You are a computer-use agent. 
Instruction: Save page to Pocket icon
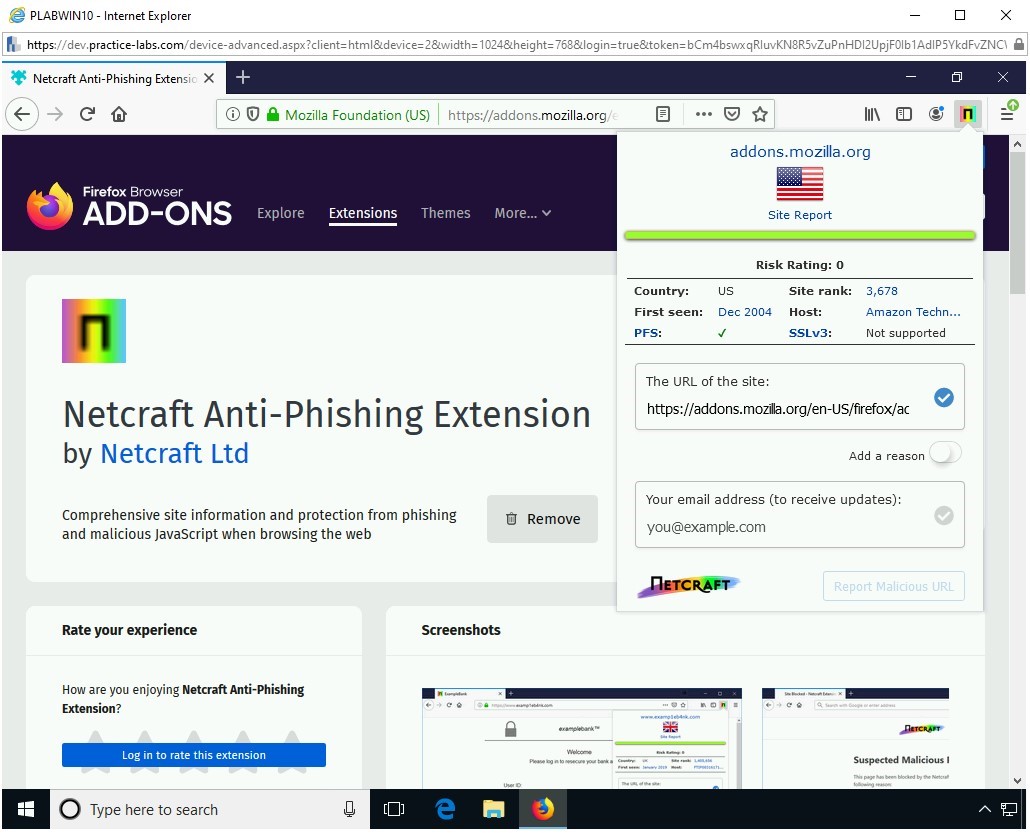tap(732, 114)
